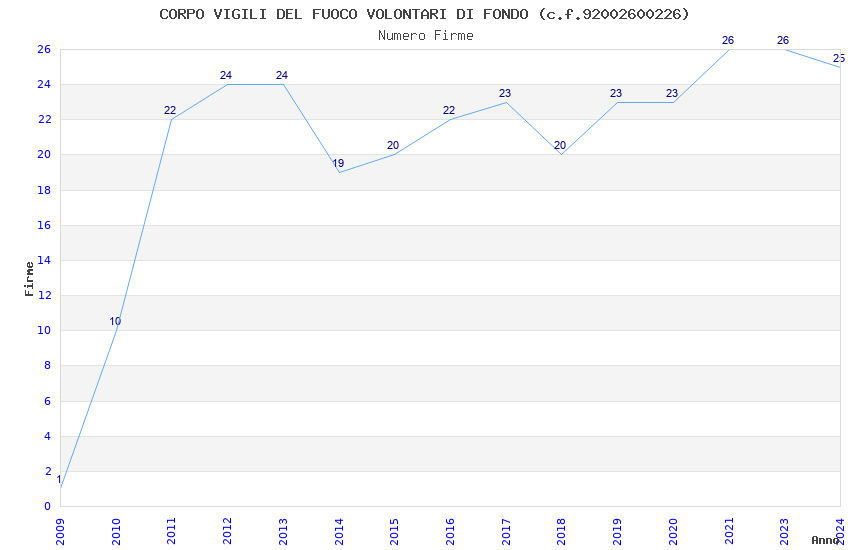Select the 'Anno' x-axis label
The width and height of the screenshot is (850, 550).
click(x=826, y=540)
